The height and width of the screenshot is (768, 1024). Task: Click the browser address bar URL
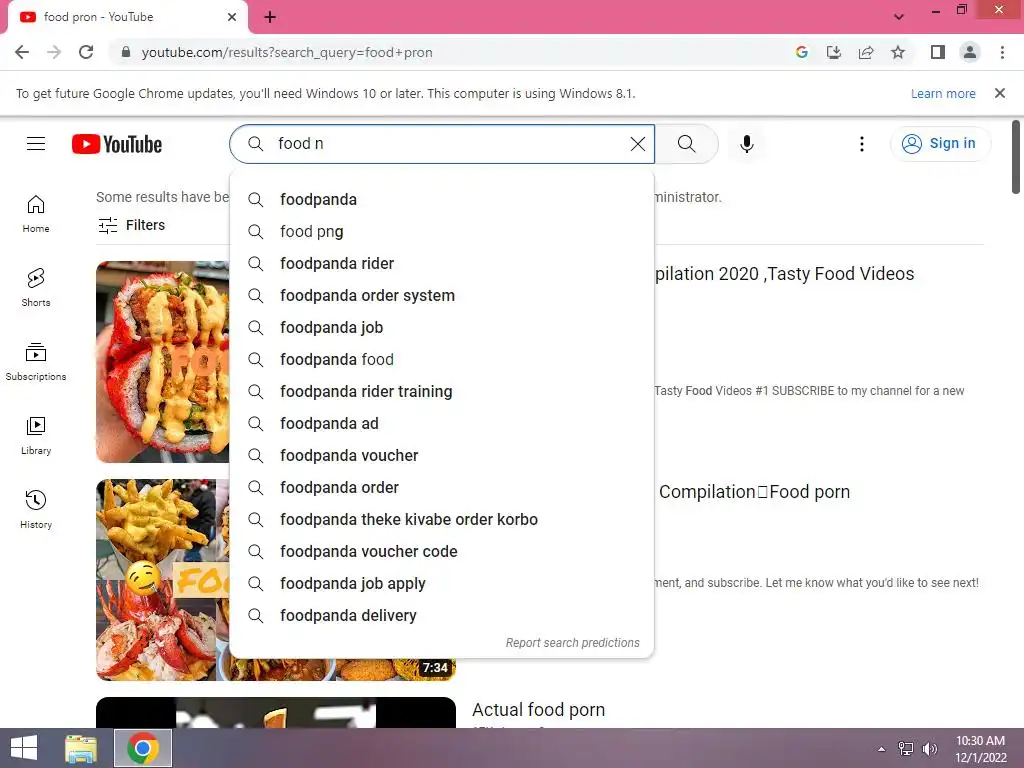pos(287,52)
